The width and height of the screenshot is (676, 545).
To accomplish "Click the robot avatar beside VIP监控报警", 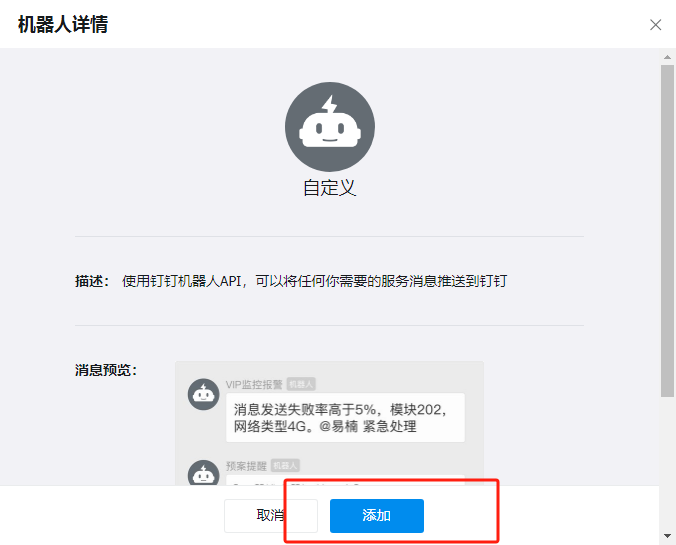I will pyautogui.click(x=203, y=394).
